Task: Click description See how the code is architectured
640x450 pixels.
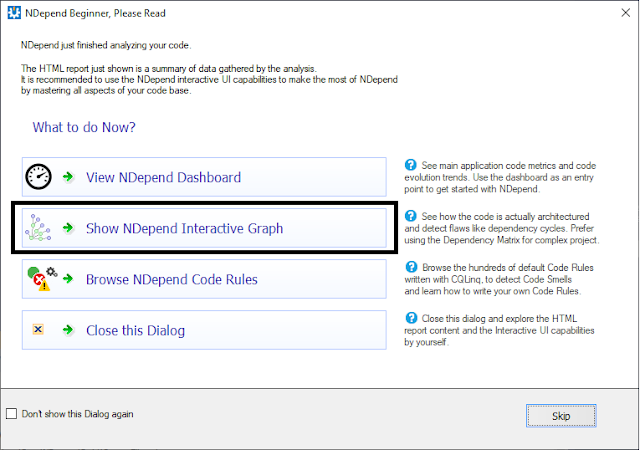Action: (x=502, y=228)
